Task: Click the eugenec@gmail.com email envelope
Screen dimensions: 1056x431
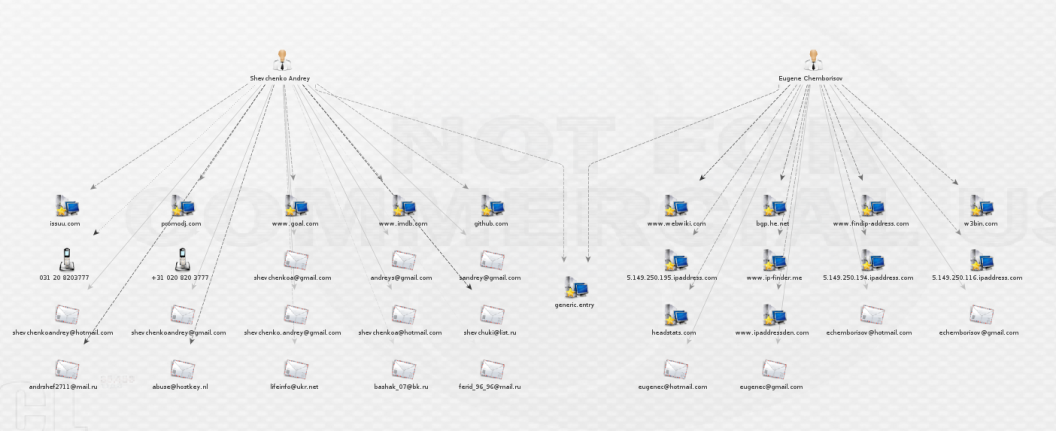Action: (774, 369)
